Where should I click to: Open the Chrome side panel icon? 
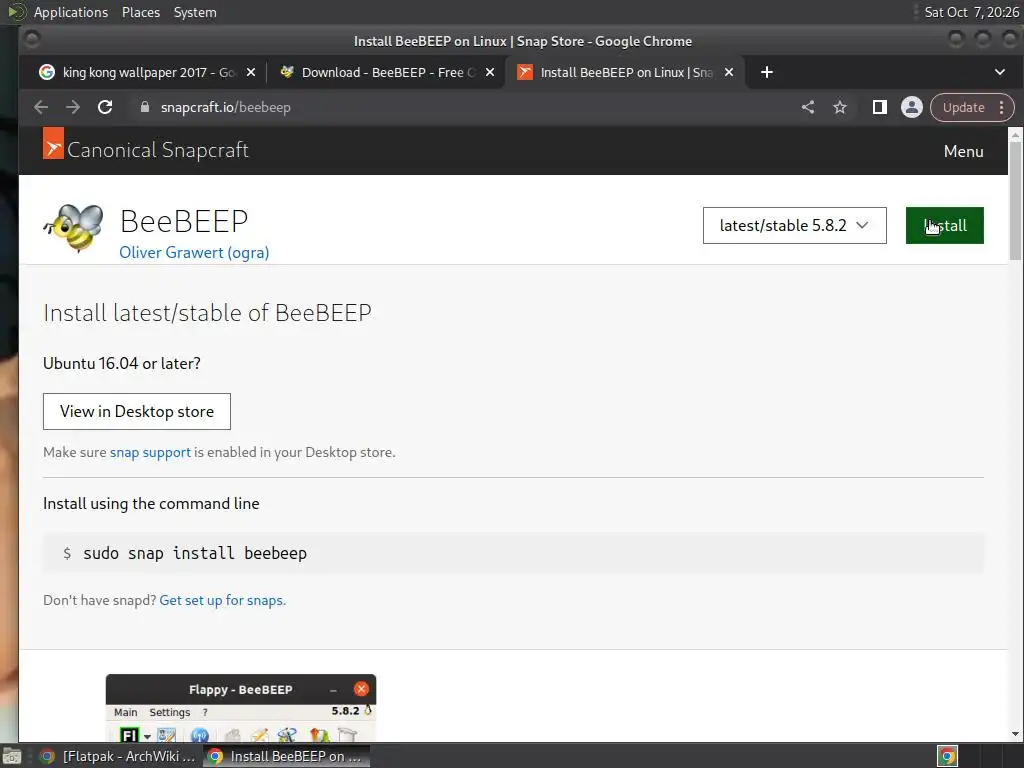click(x=880, y=107)
